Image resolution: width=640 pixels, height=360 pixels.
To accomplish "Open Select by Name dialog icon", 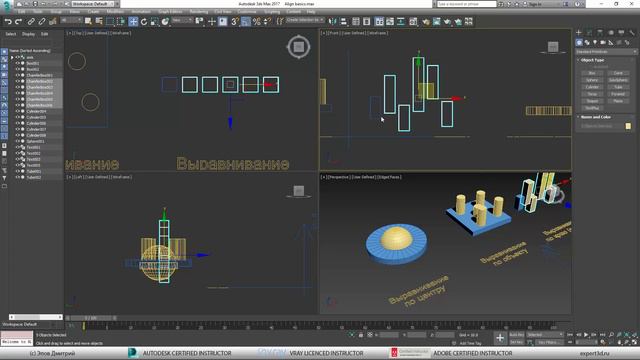I will tap(99, 21).
